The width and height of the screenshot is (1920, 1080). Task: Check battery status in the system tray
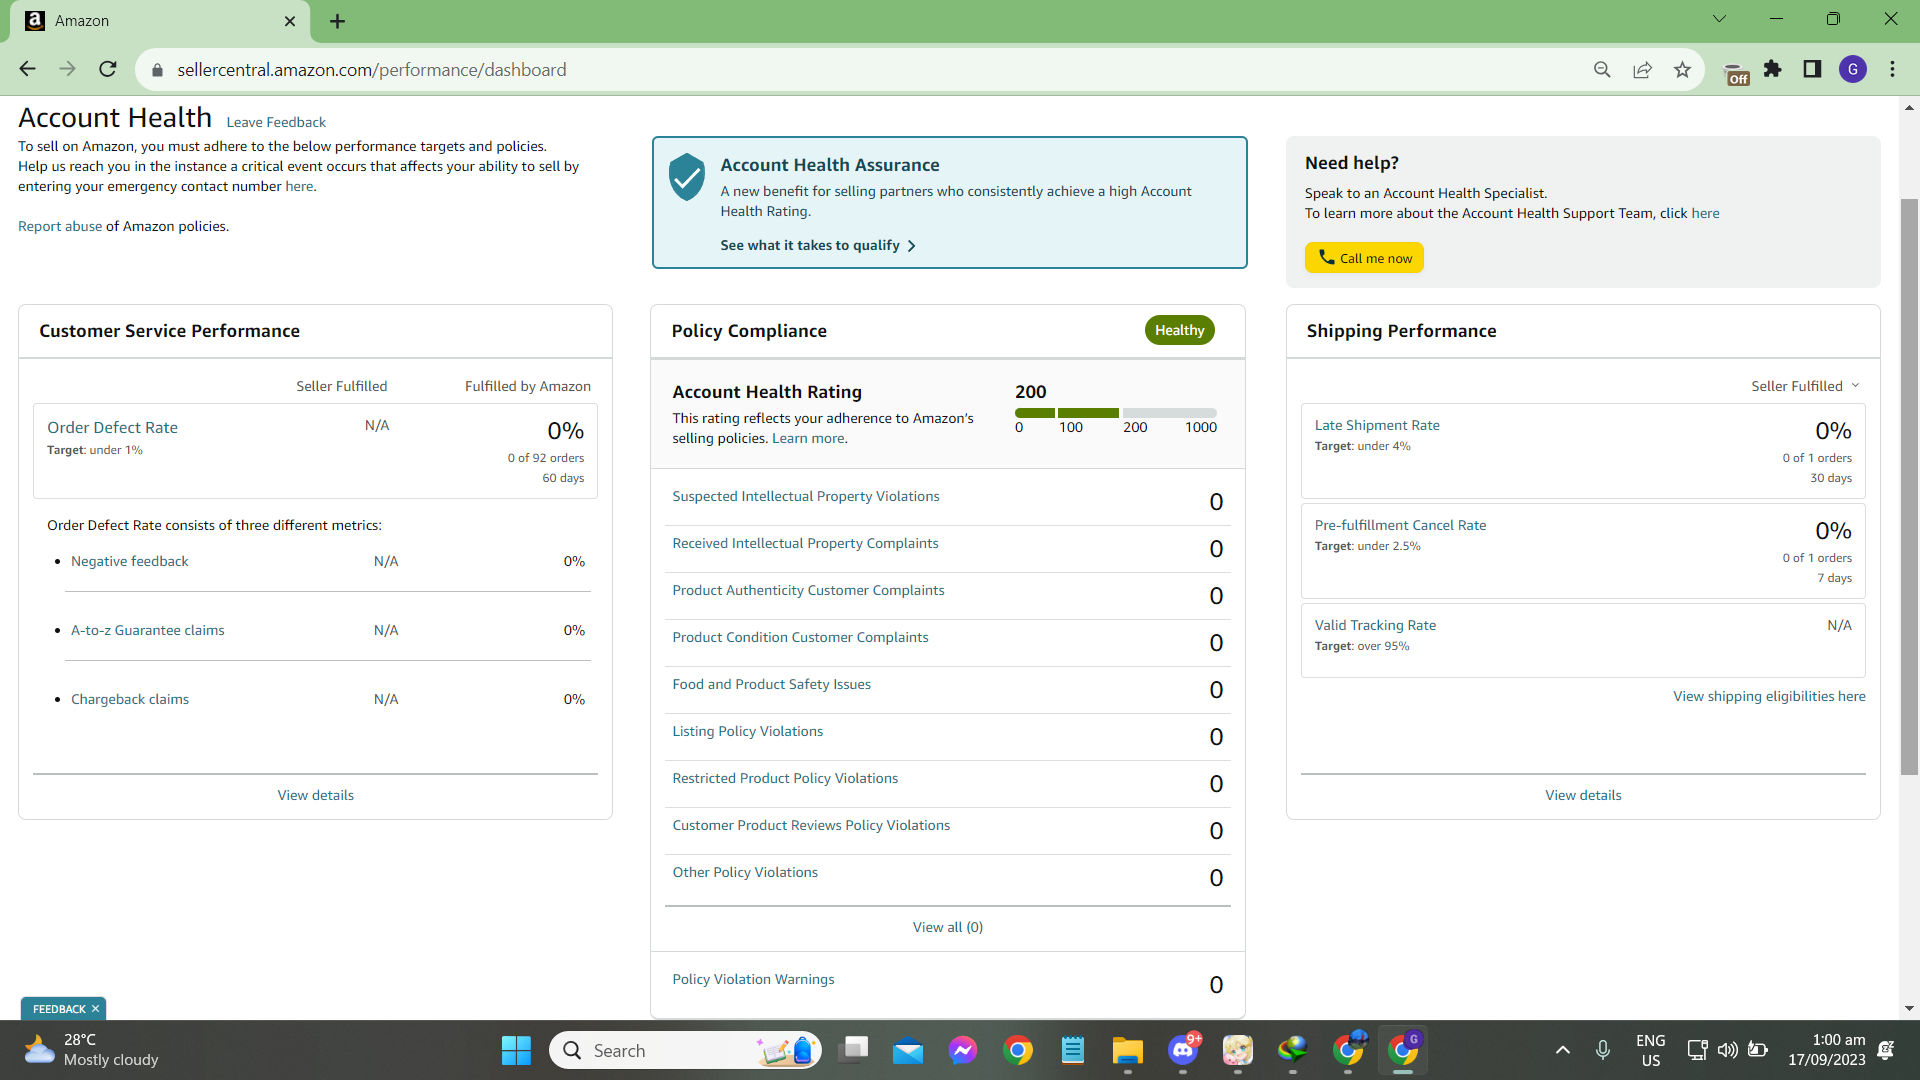point(1757,1050)
